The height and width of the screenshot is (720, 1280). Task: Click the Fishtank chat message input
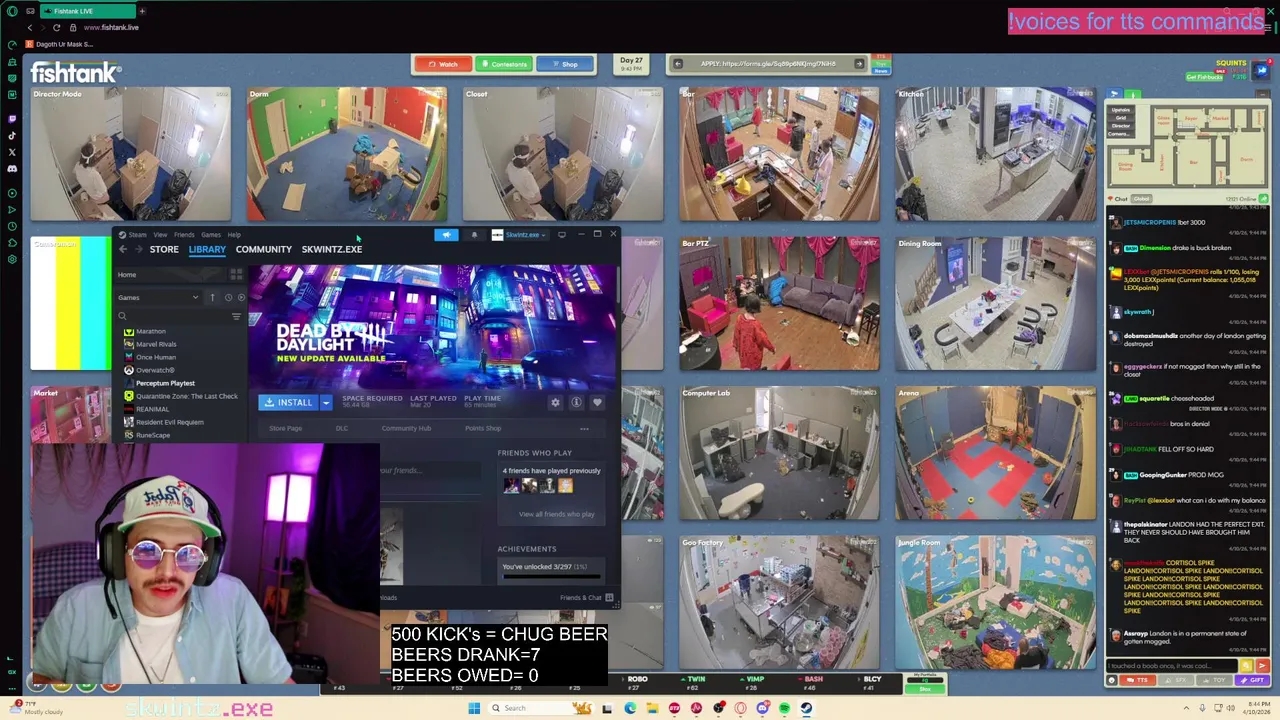click(x=1172, y=665)
